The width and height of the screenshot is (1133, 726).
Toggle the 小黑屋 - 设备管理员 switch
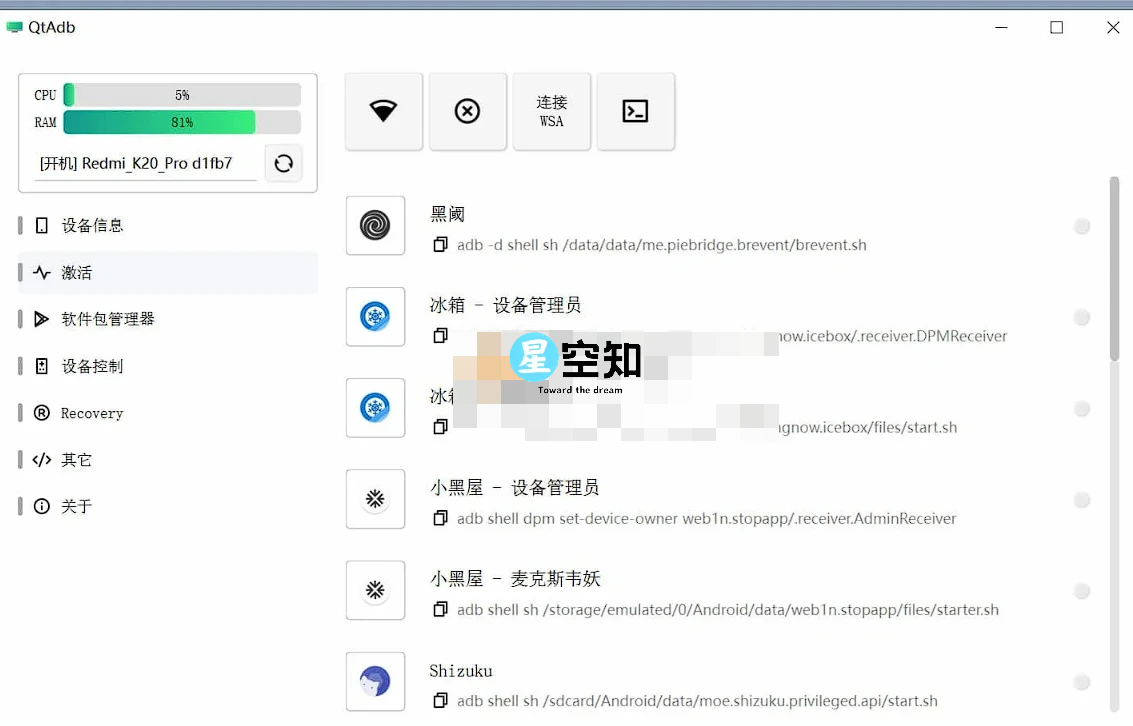[1081, 500]
